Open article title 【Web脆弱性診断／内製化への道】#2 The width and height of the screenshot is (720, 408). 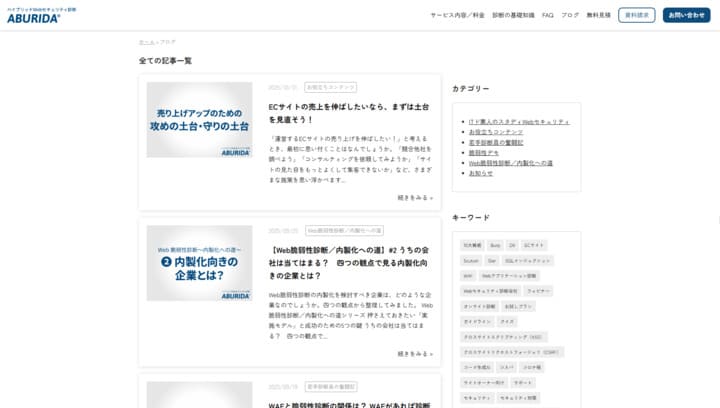349,263
